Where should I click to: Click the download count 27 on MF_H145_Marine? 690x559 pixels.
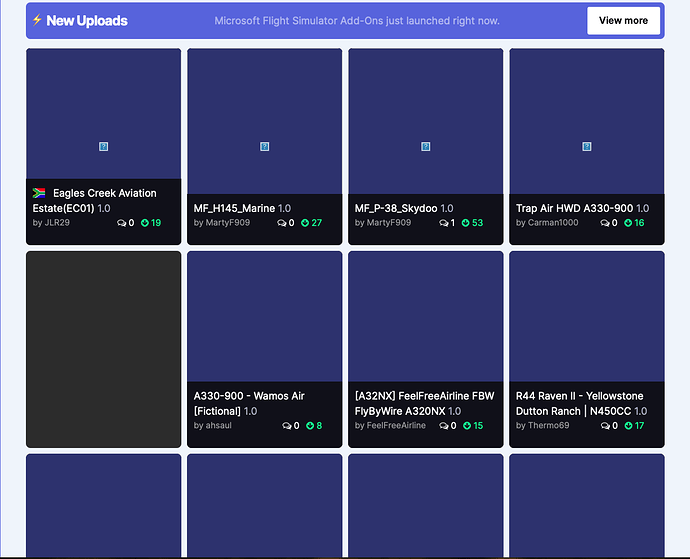[317, 223]
